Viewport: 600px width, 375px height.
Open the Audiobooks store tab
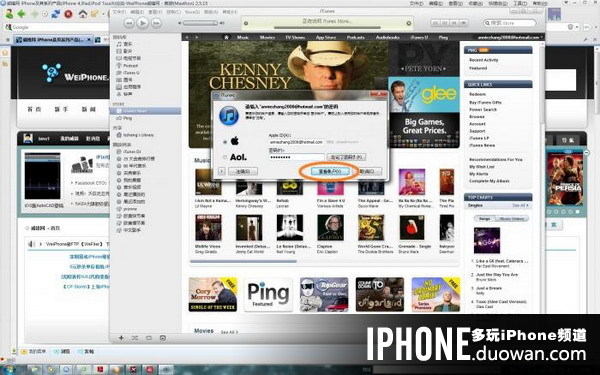click(388, 37)
